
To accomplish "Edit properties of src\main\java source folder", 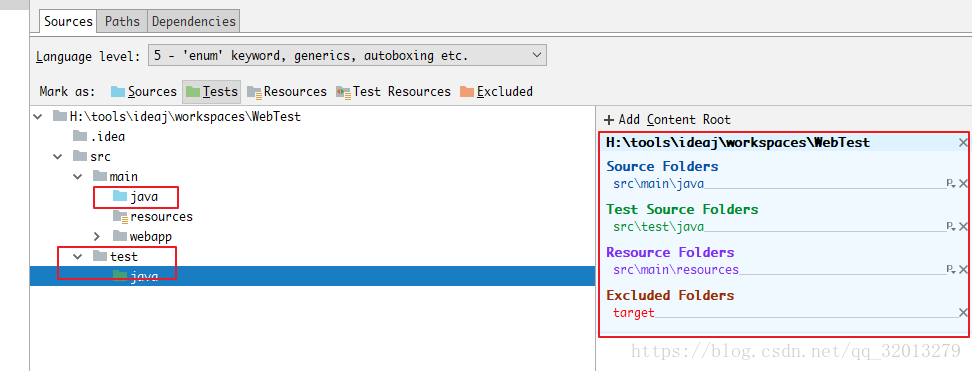I will pyautogui.click(x=951, y=184).
